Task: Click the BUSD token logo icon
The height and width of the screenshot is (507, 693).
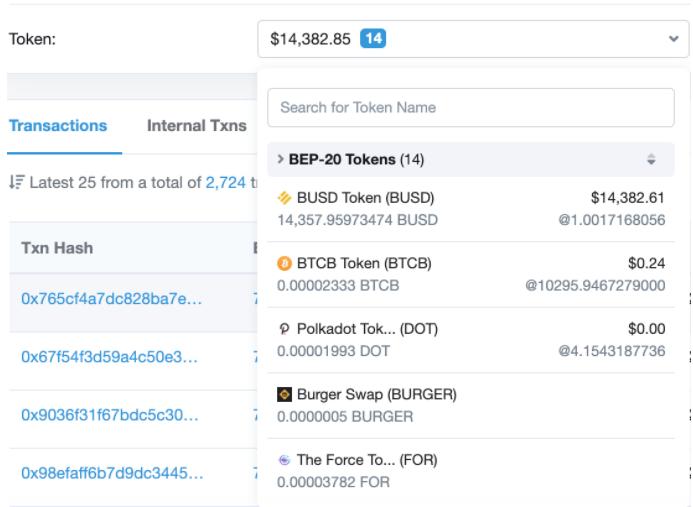Action: tap(284, 200)
